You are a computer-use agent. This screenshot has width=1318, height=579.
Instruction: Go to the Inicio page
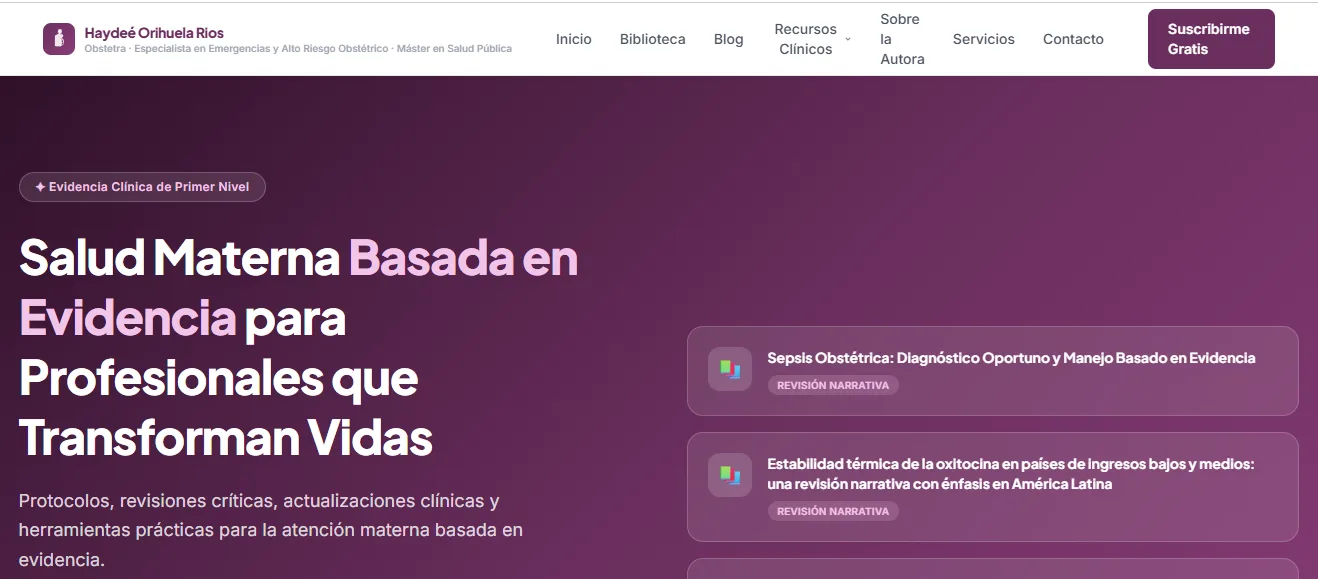coord(574,39)
